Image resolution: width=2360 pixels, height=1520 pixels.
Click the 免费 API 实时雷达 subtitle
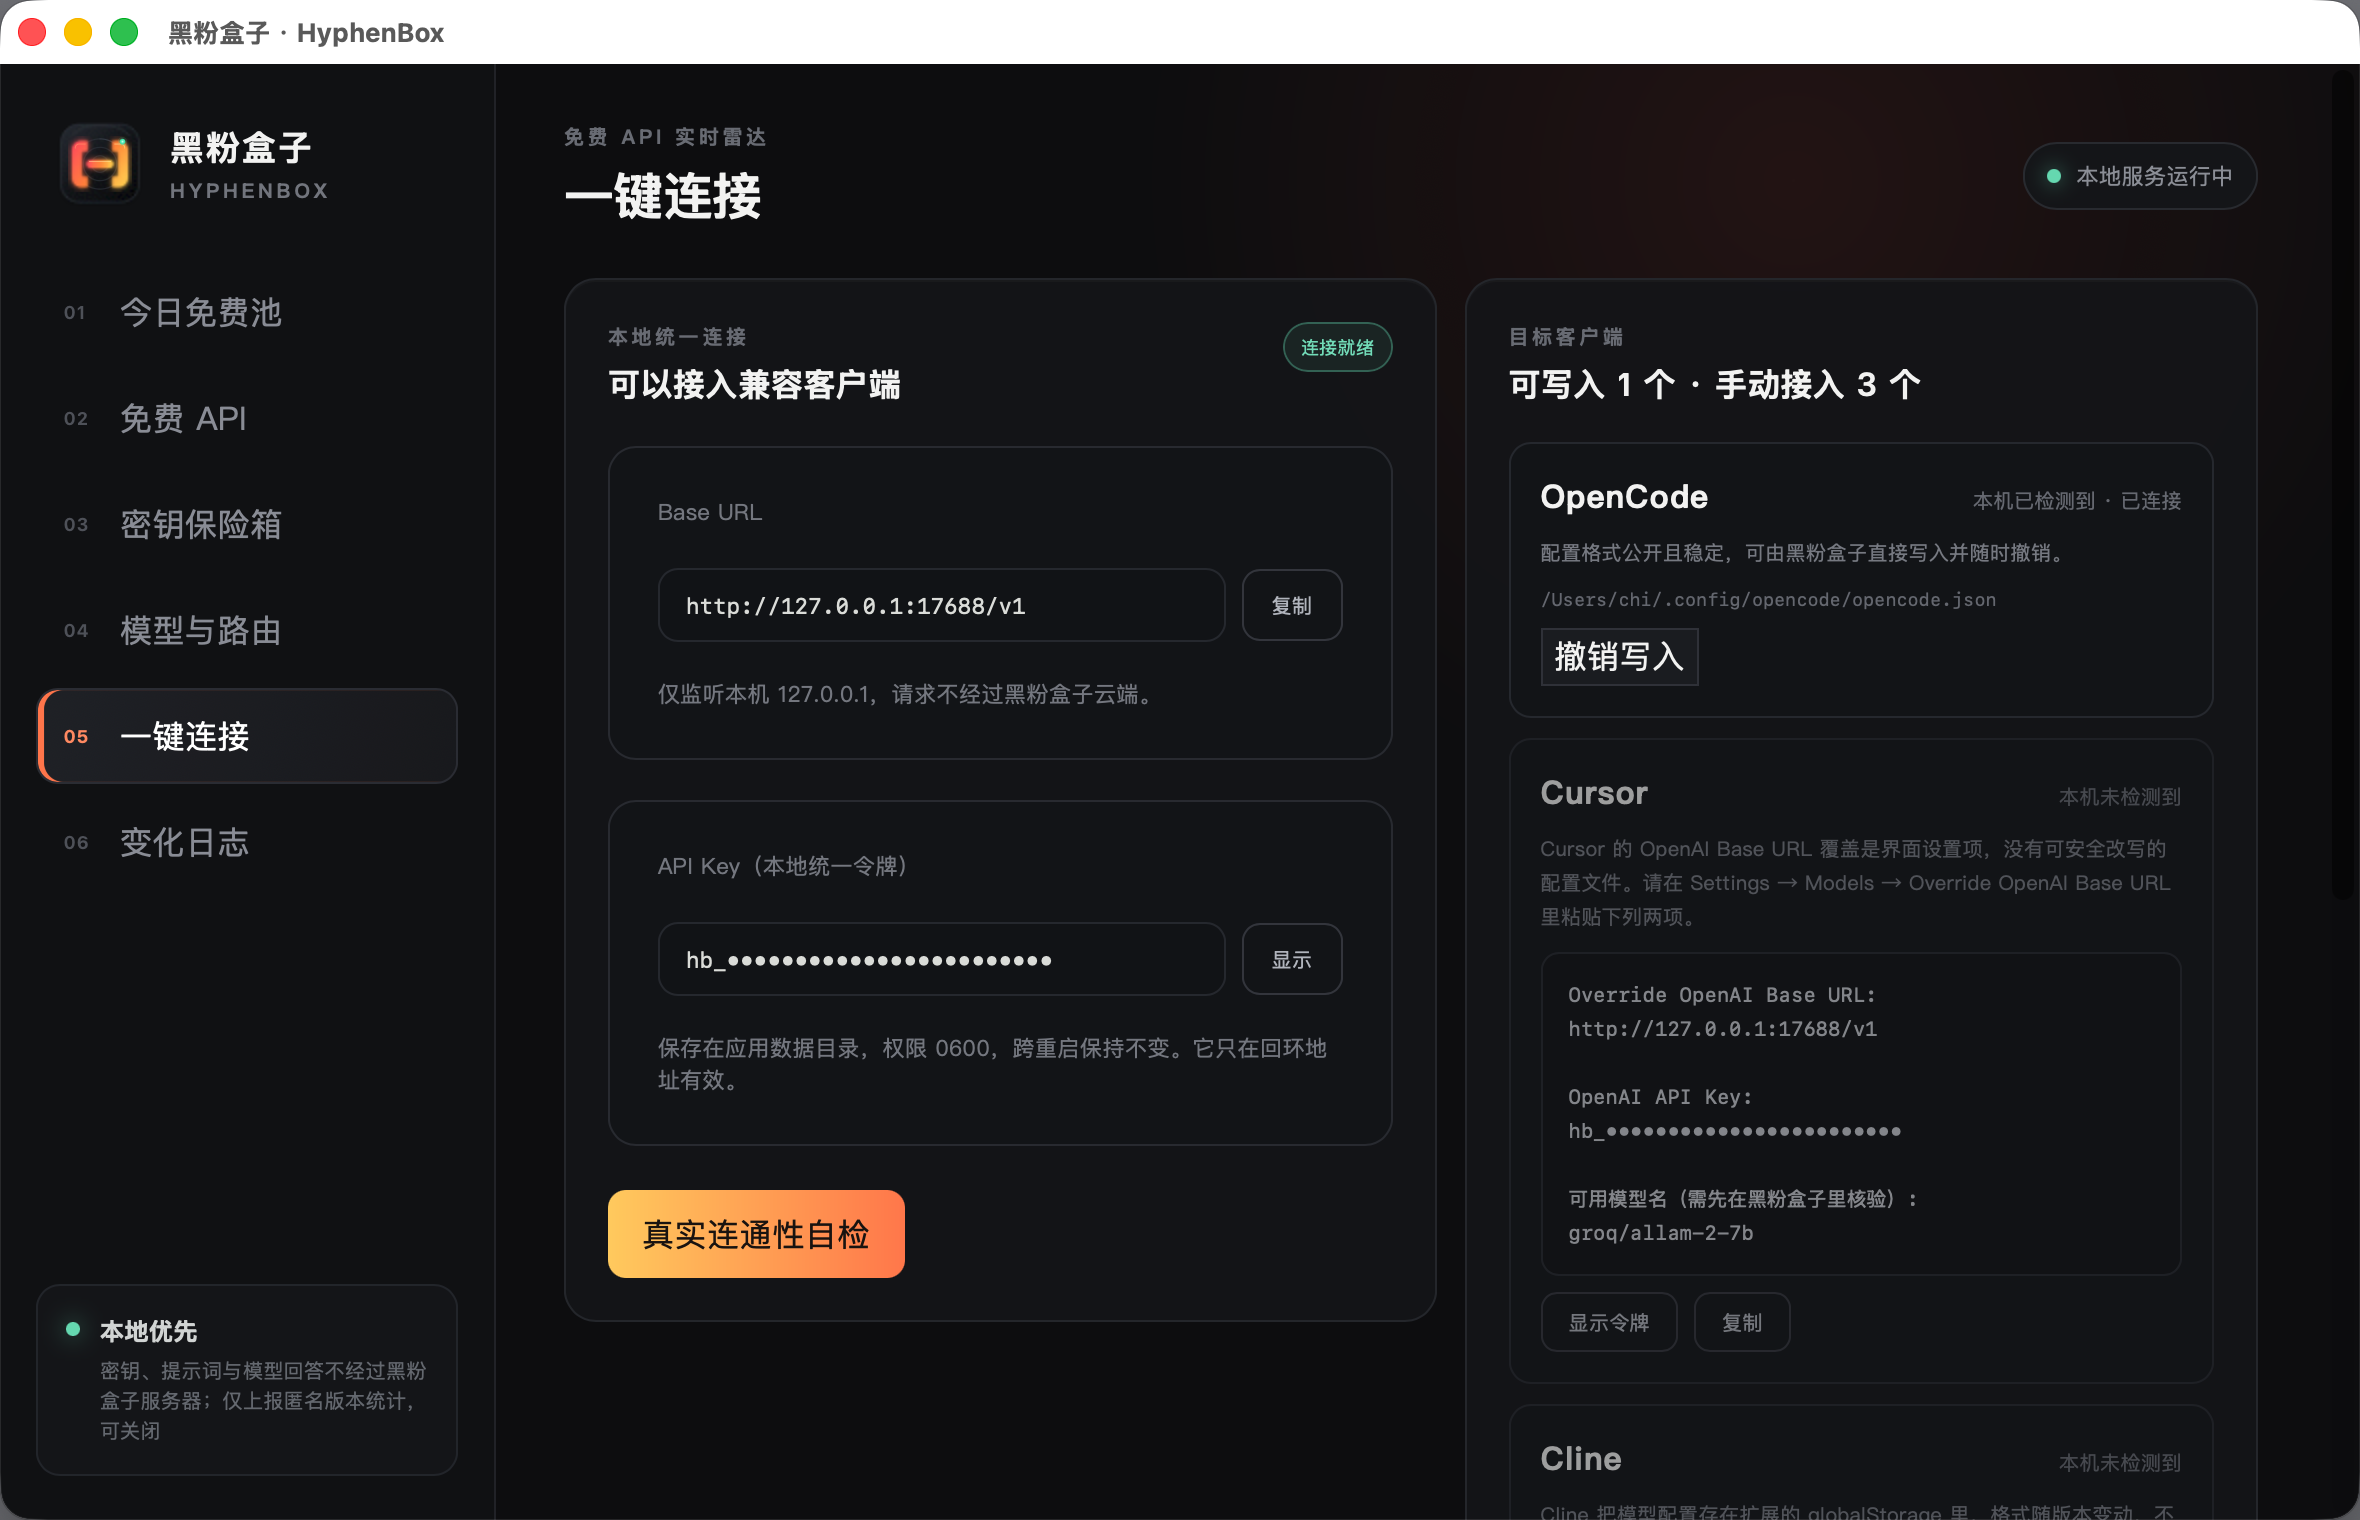[665, 137]
